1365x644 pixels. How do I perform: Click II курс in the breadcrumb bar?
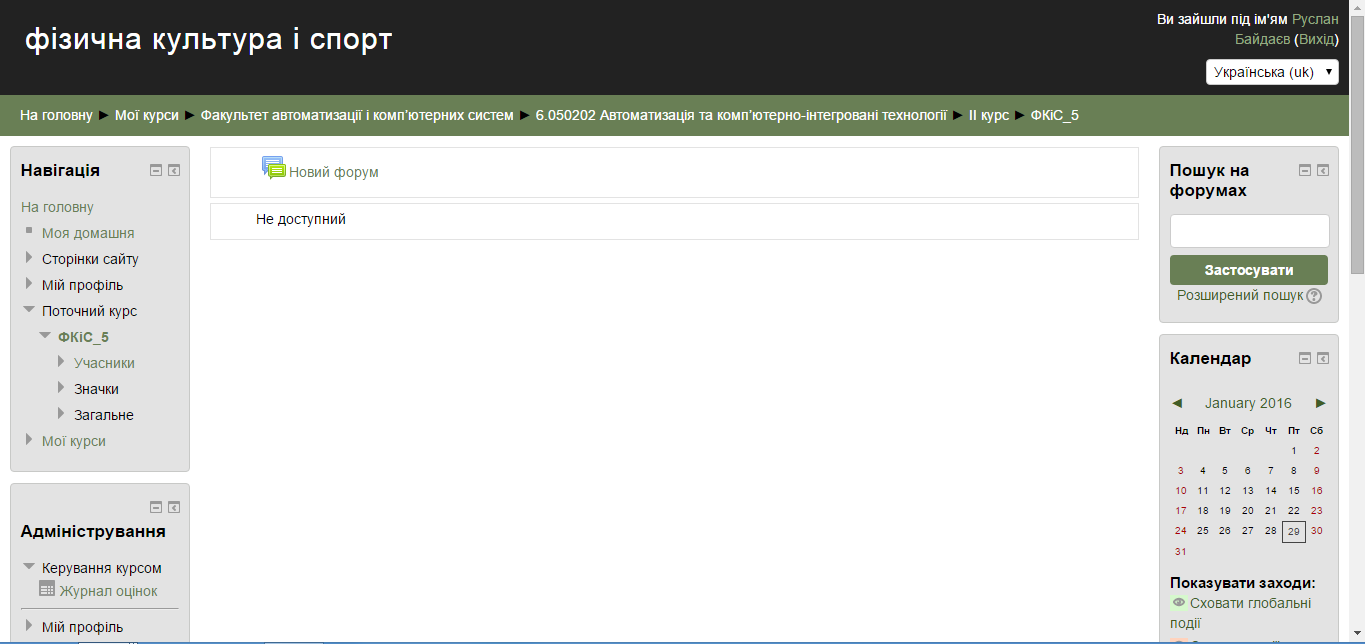988,115
